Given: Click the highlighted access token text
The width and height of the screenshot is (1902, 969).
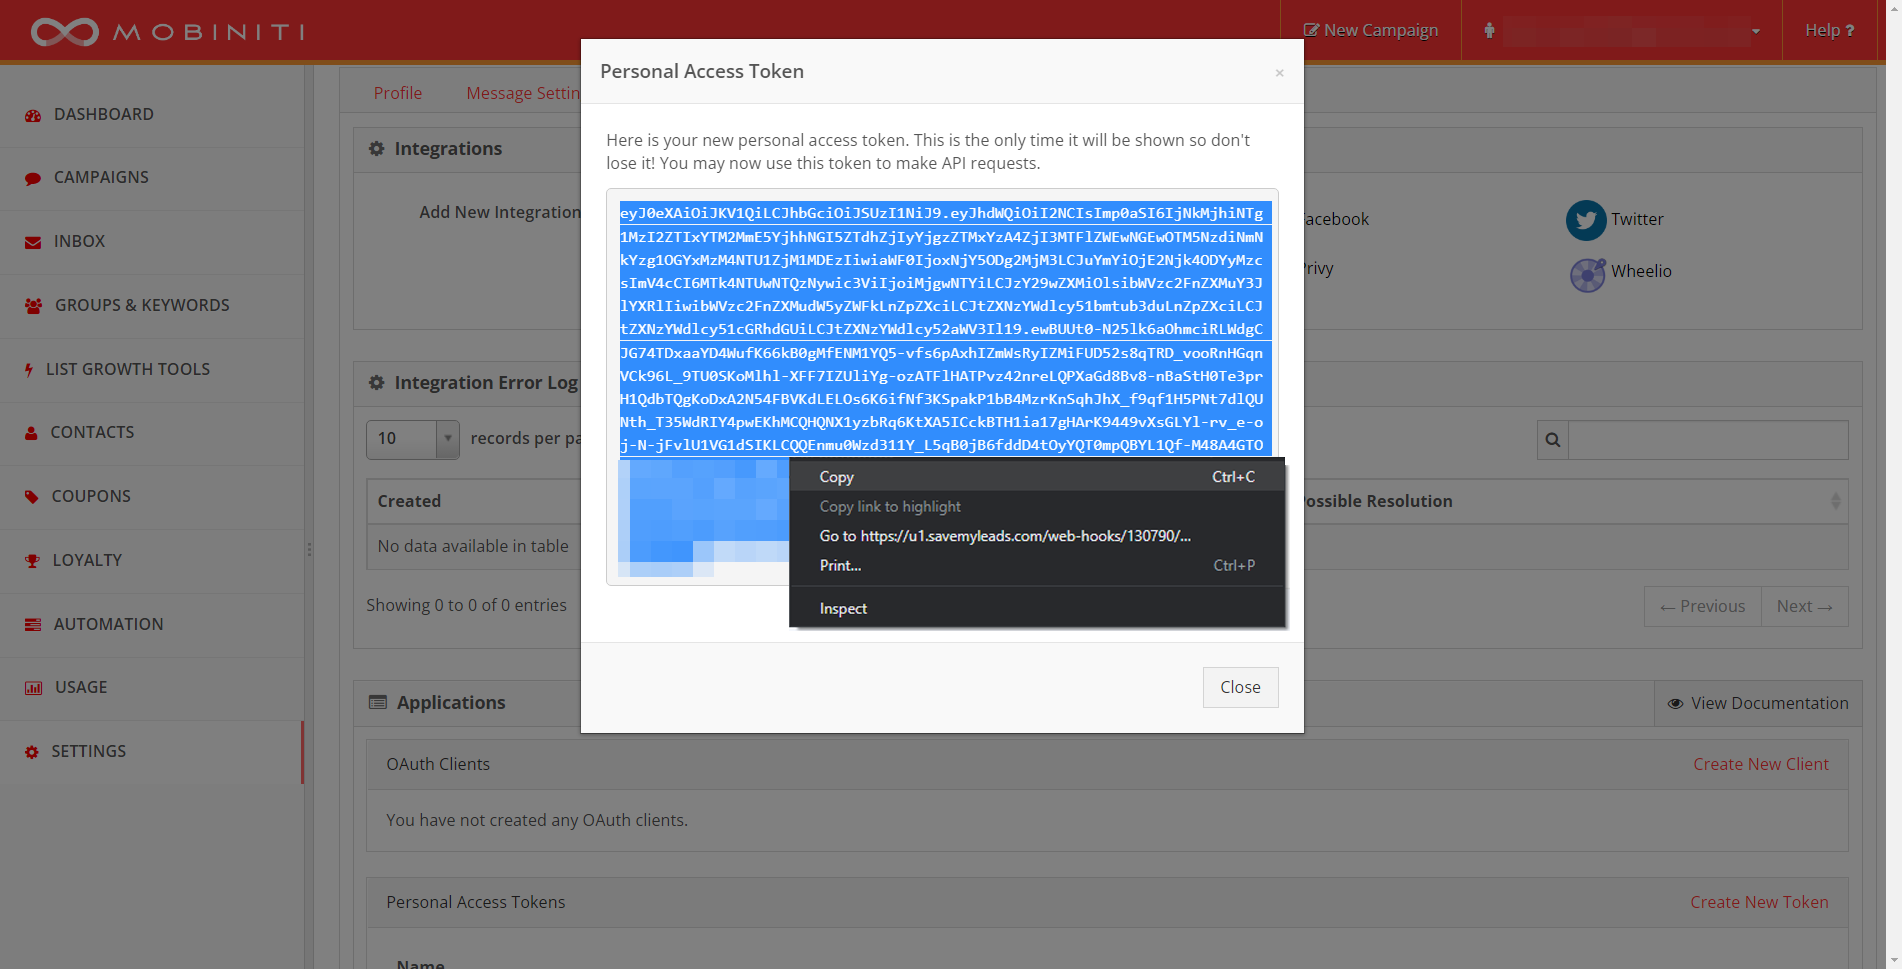Looking at the screenshot, I should (x=944, y=329).
